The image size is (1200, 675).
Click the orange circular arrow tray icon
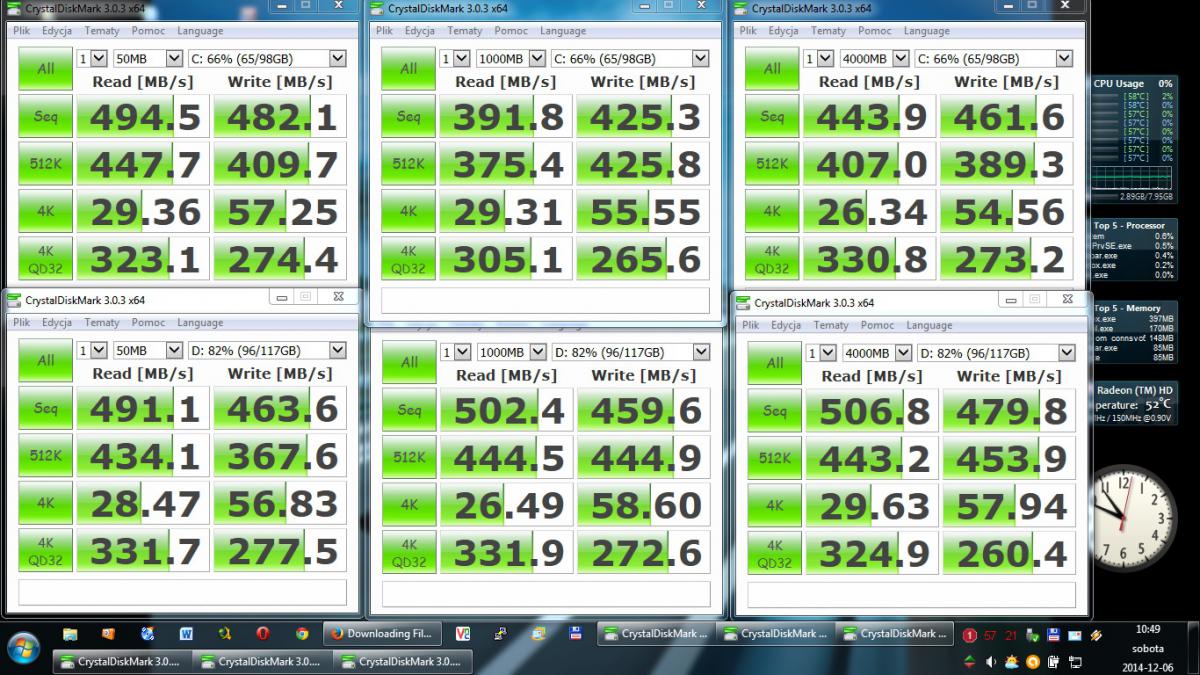(x=1033, y=661)
